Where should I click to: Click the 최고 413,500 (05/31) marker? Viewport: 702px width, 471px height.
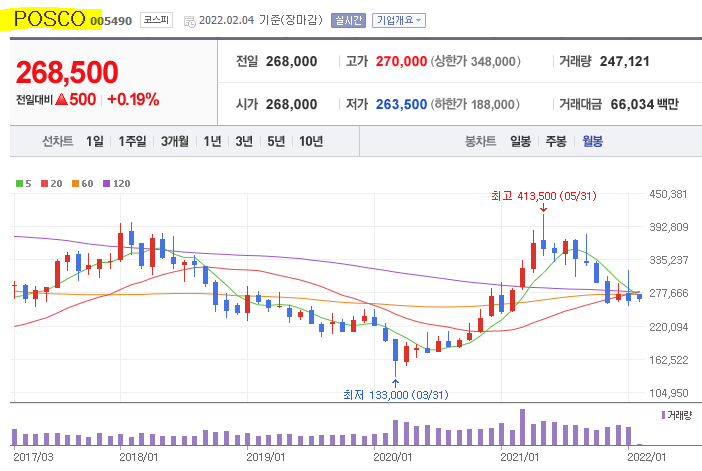(x=544, y=196)
